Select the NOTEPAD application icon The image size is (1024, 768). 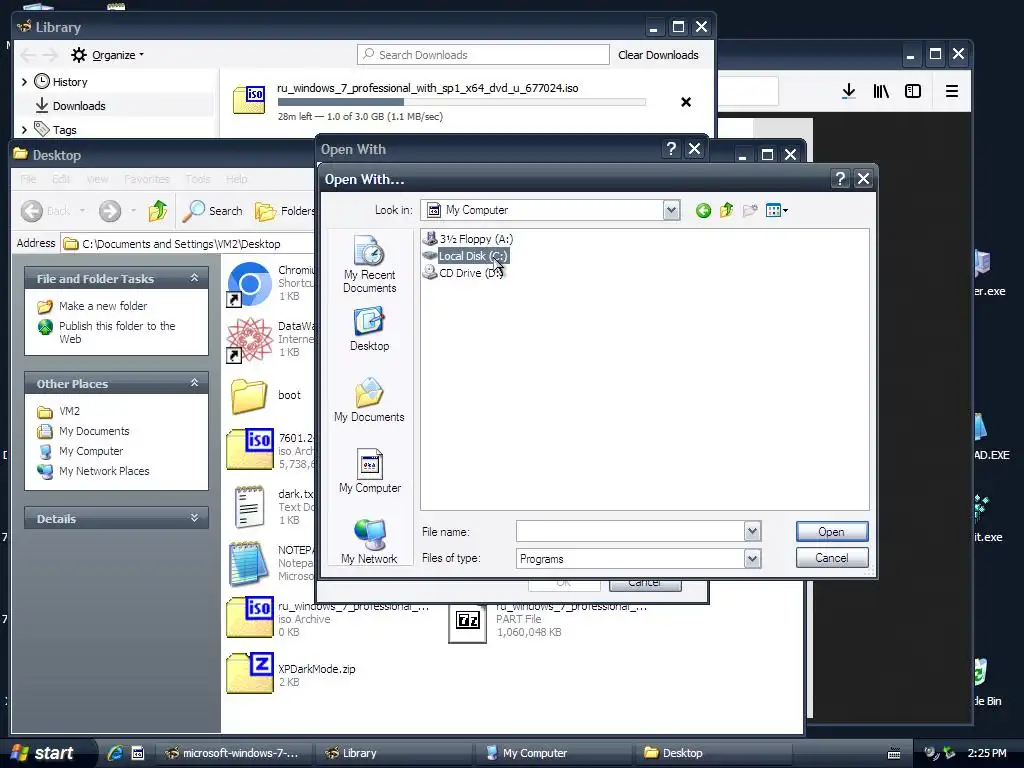point(249,563)
